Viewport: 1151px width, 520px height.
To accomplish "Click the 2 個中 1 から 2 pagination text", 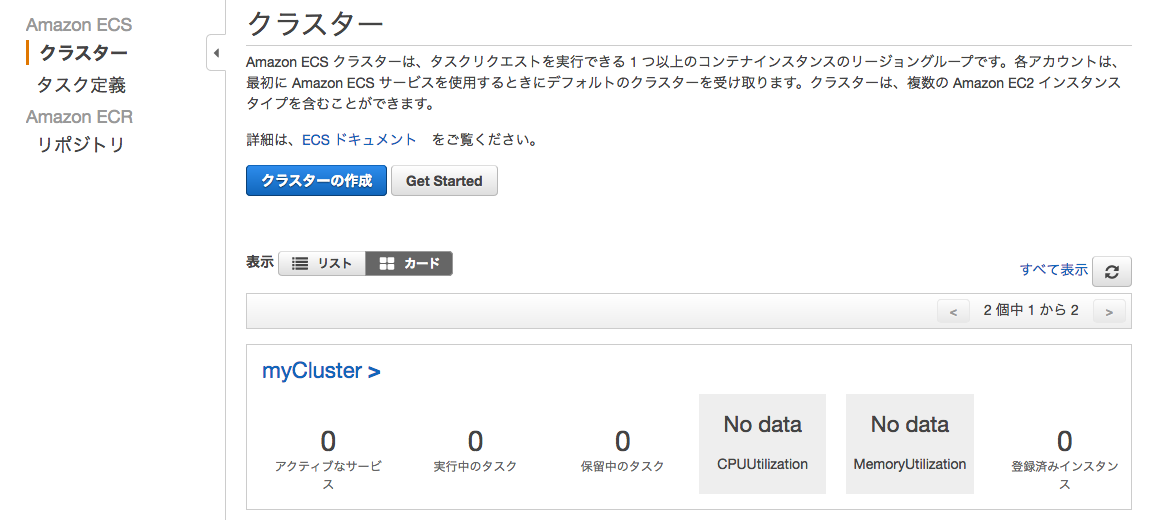I will [1031, 311].
